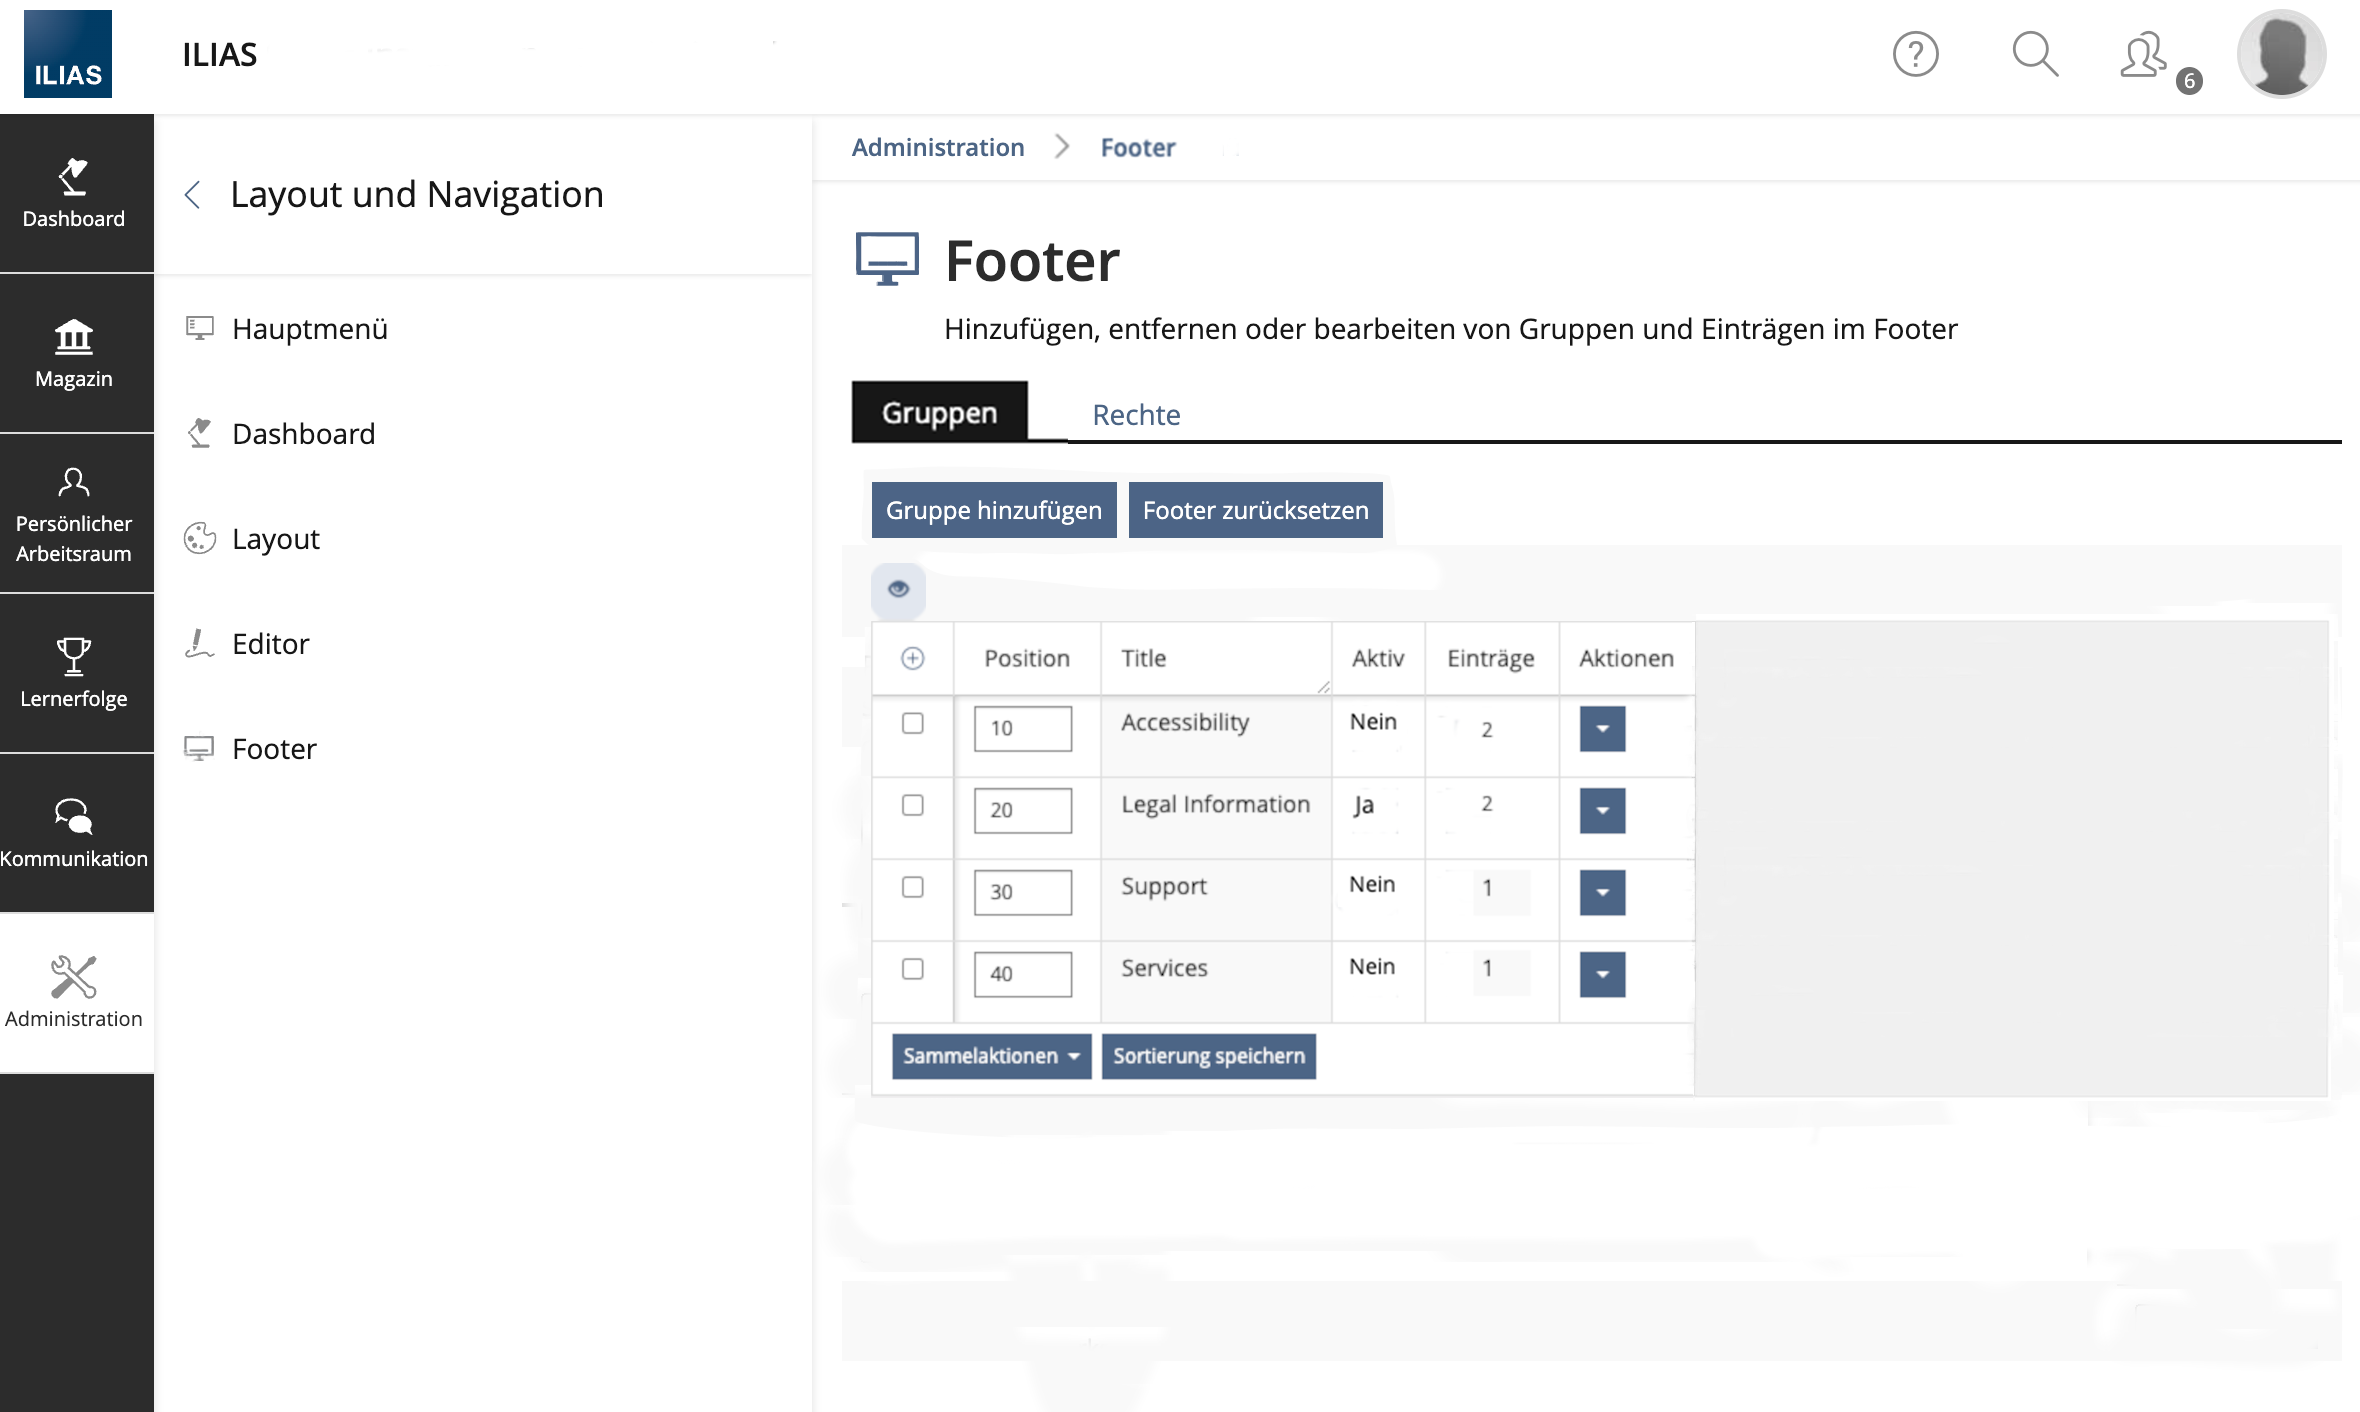Image resolution: width=2360 pixels, height=1412 pixels.
Task: Click the position field showing 30
Action: point(1022,892)
